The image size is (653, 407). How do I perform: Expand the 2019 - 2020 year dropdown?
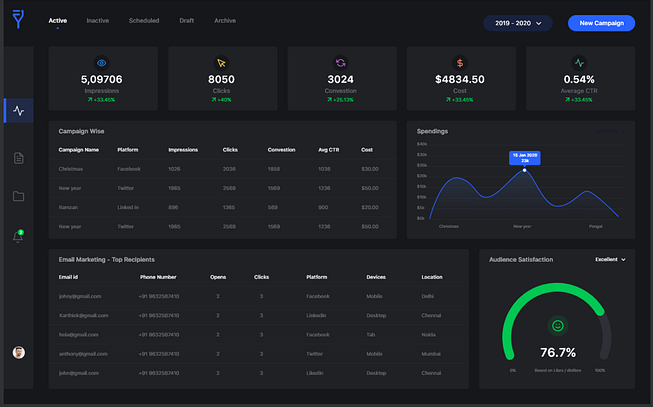pos(517,23)
